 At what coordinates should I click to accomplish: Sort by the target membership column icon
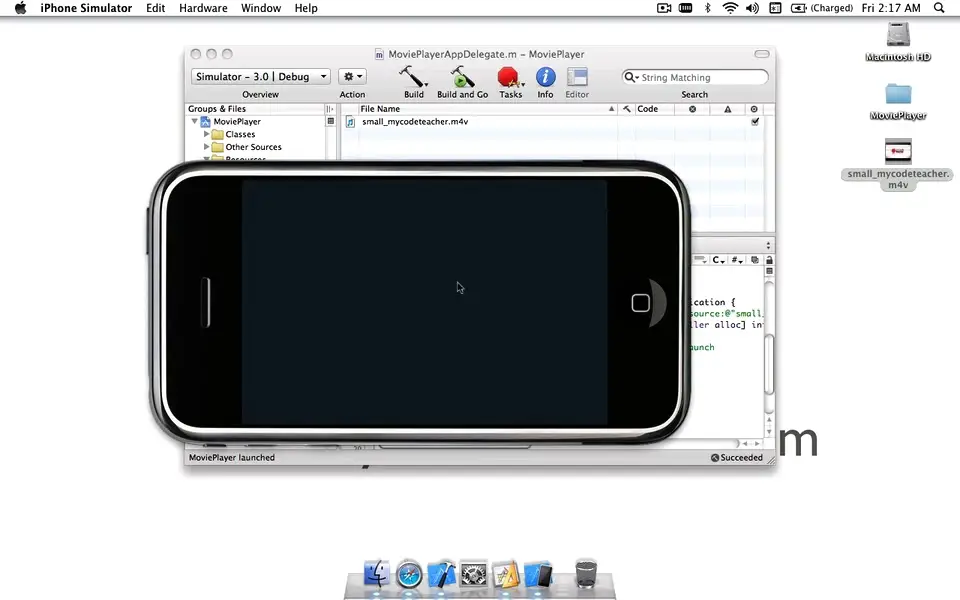point(754,109)
